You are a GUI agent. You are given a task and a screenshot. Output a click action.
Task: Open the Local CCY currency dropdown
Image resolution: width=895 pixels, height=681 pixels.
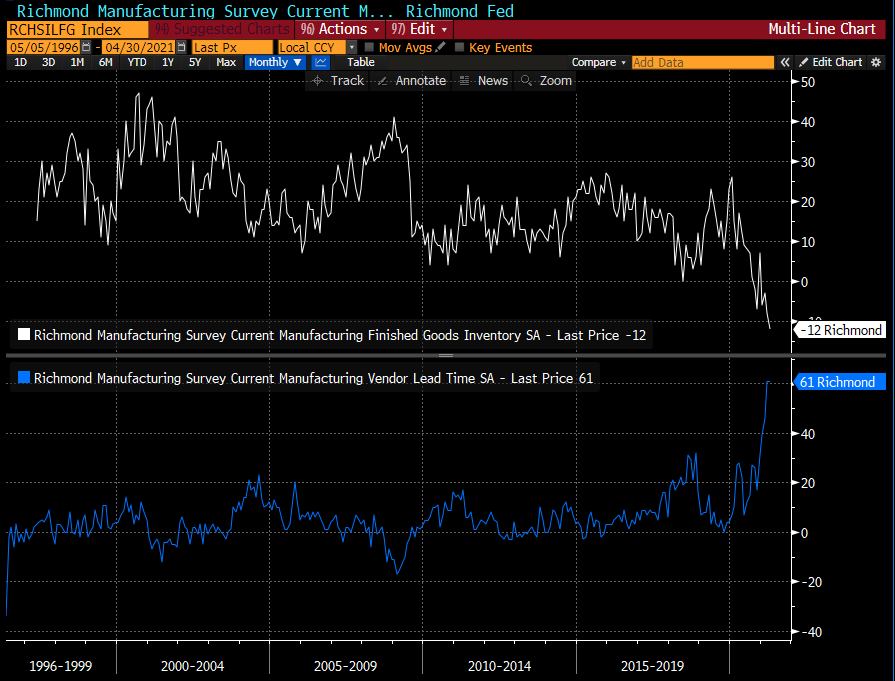(x=352, y=47)
